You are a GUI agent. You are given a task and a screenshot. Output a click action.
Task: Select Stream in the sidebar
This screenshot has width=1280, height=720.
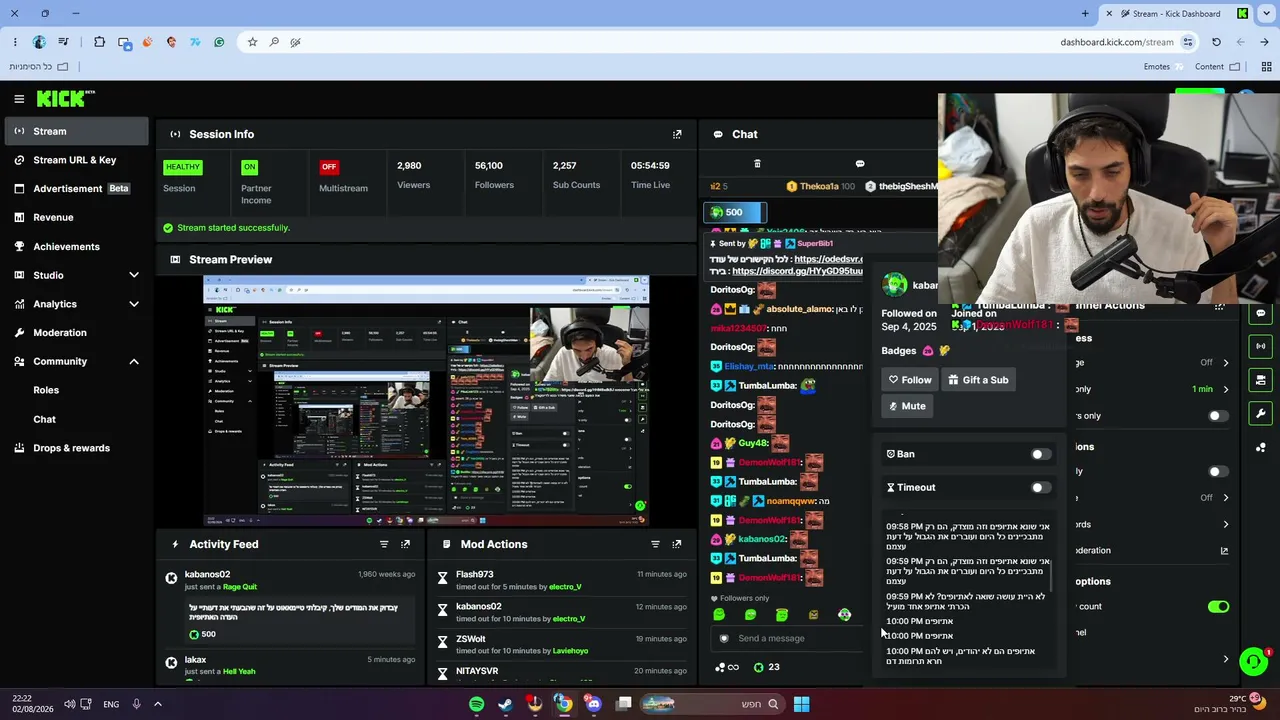pyautogui.click(x=76, y=131)
